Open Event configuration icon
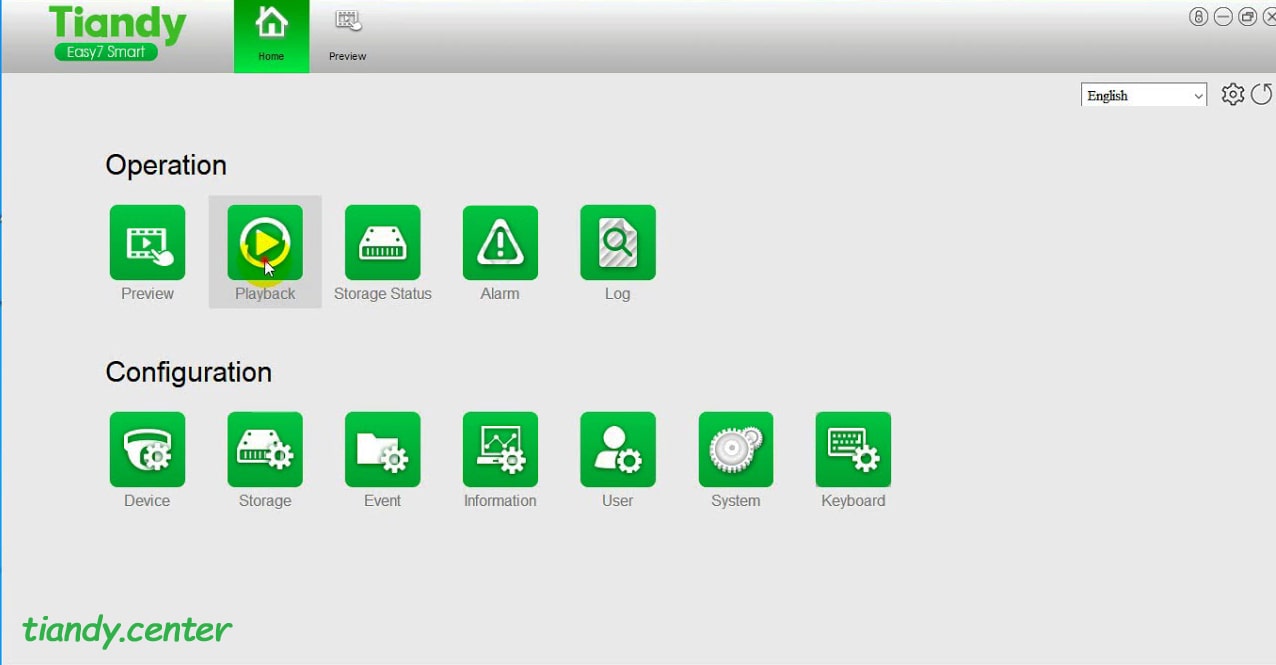 pyautogui.click(x=382, y=449)
